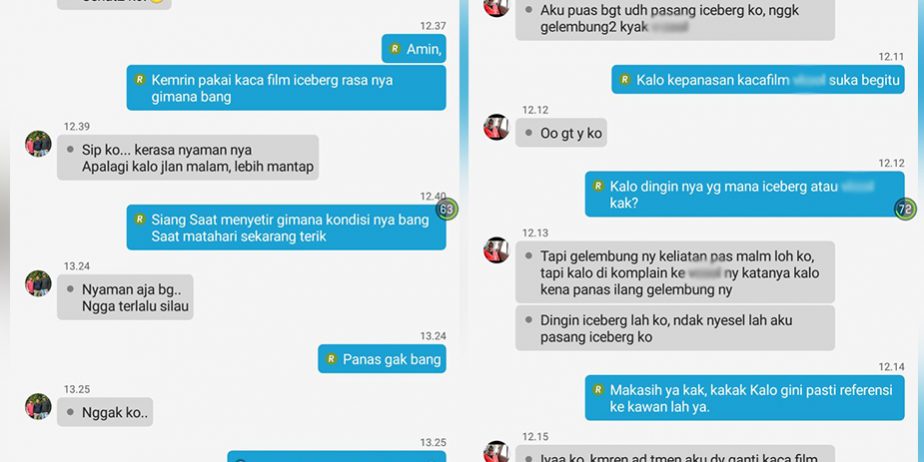Click the round badge showing 72
The width and height of the screenshot is (924, 462).
pyautogui.click(x=905, y=209)
